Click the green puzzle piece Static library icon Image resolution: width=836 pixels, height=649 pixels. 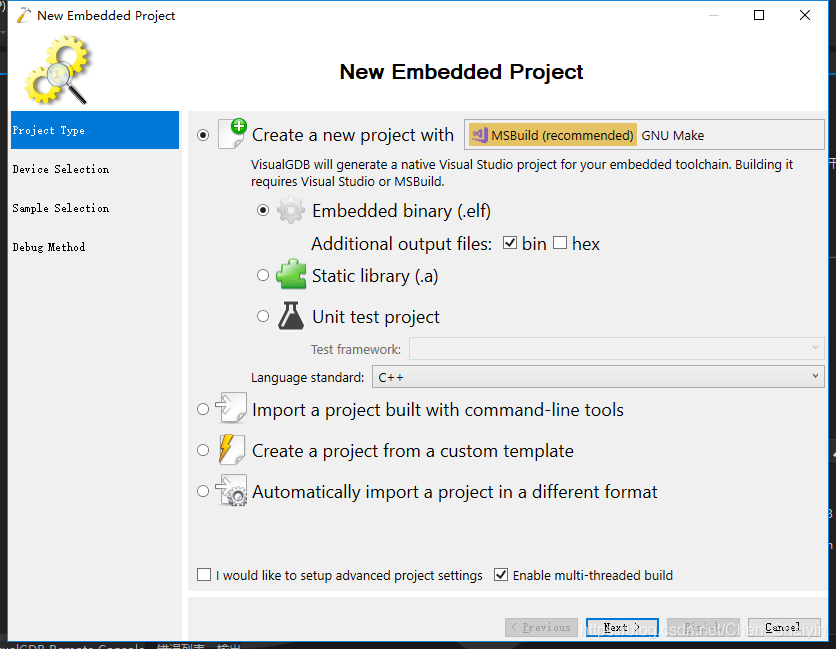pyautogui.click(x=291, y=274)
